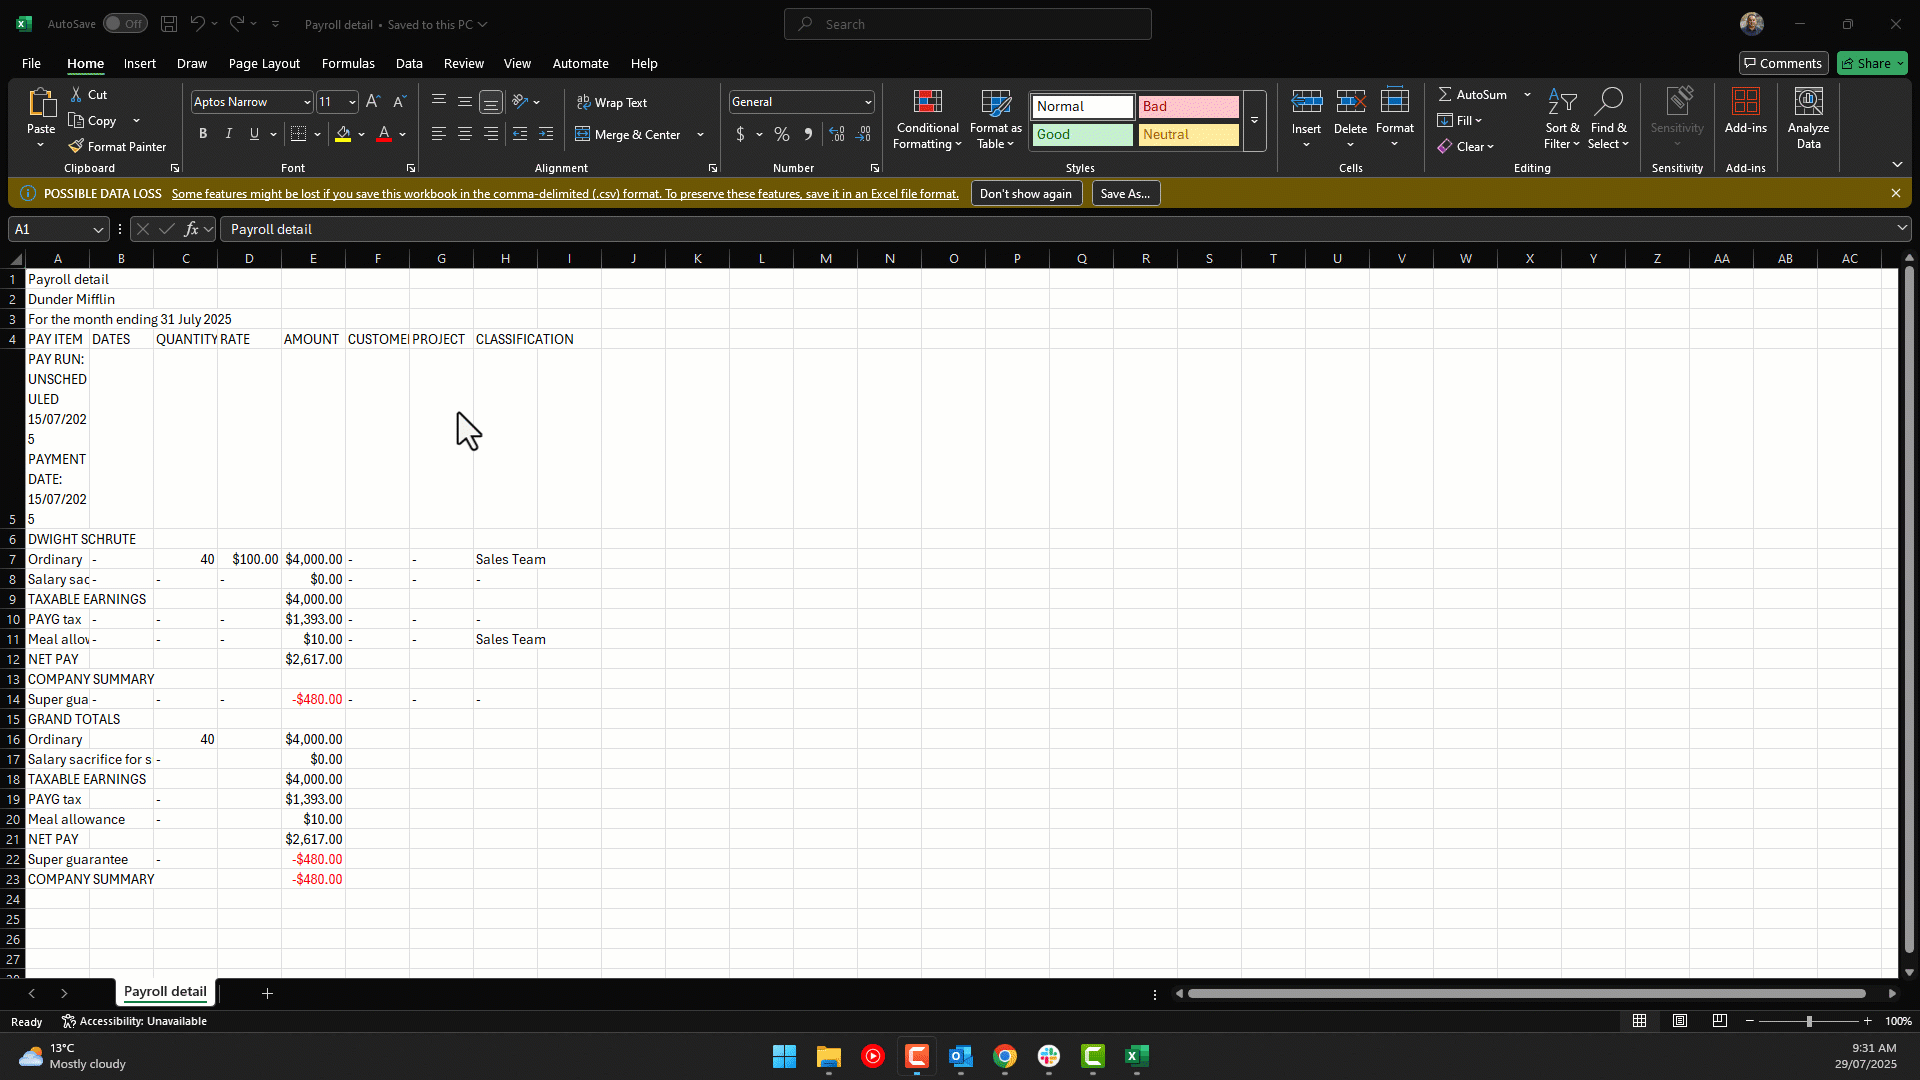Open the font name dropdown Aptos Narrow
The height and width of the screenshot is (1080, 1920).
306,102
